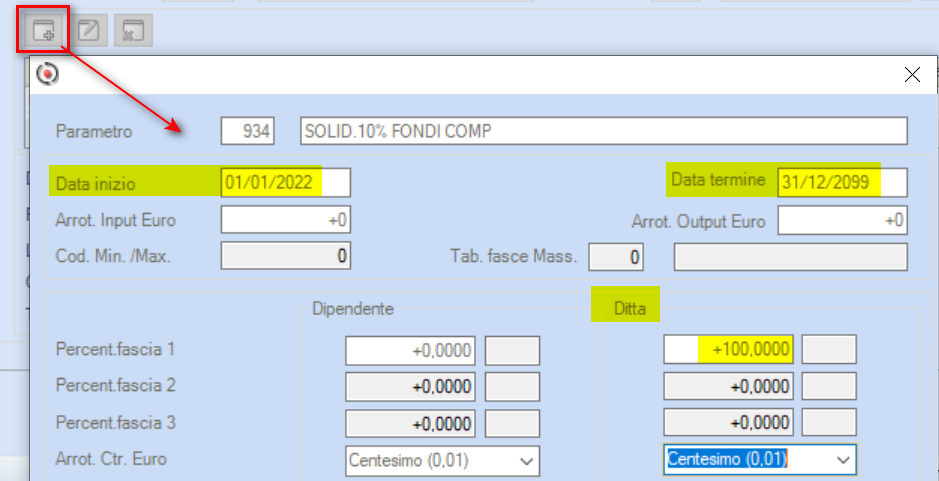
Task: Click the Ditta group heading
Action: click(x=630, y=309)
